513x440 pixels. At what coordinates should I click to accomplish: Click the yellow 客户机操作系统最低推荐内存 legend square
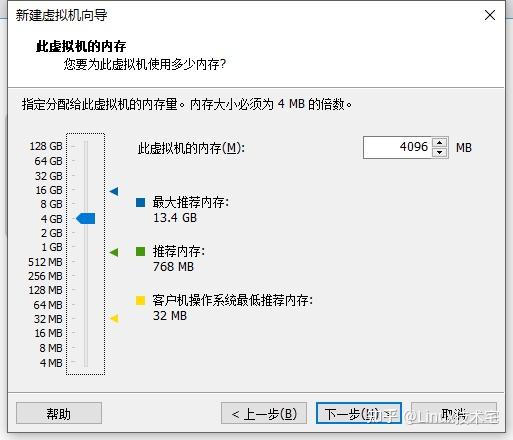141,300
